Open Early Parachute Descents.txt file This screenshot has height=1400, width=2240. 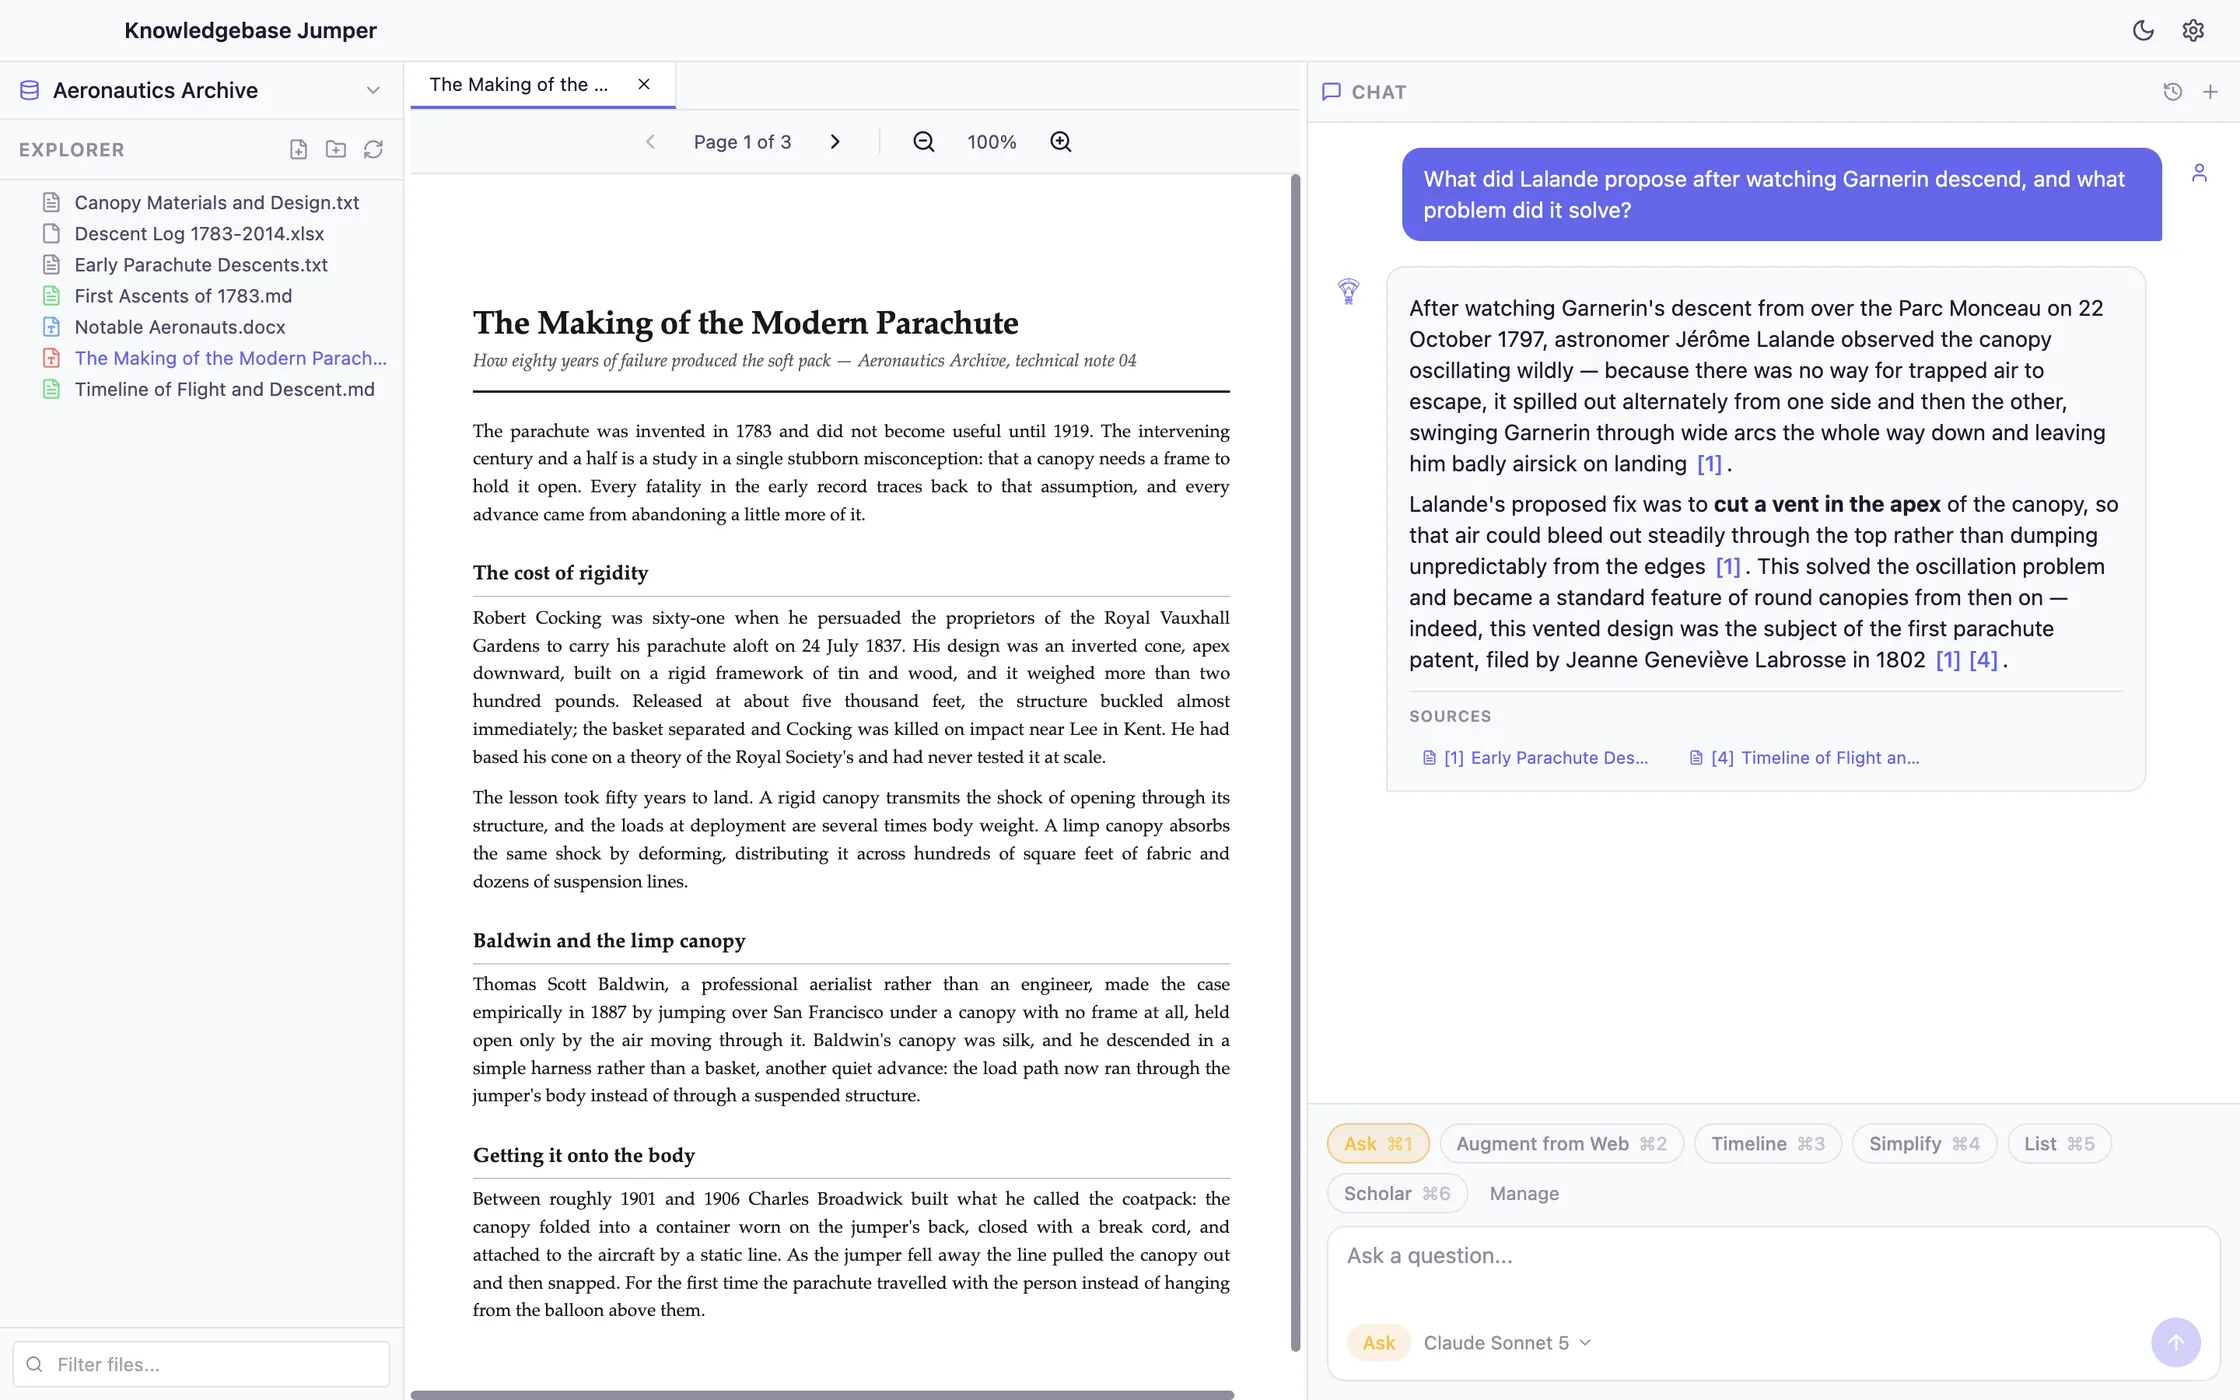[x=201, y=264]
